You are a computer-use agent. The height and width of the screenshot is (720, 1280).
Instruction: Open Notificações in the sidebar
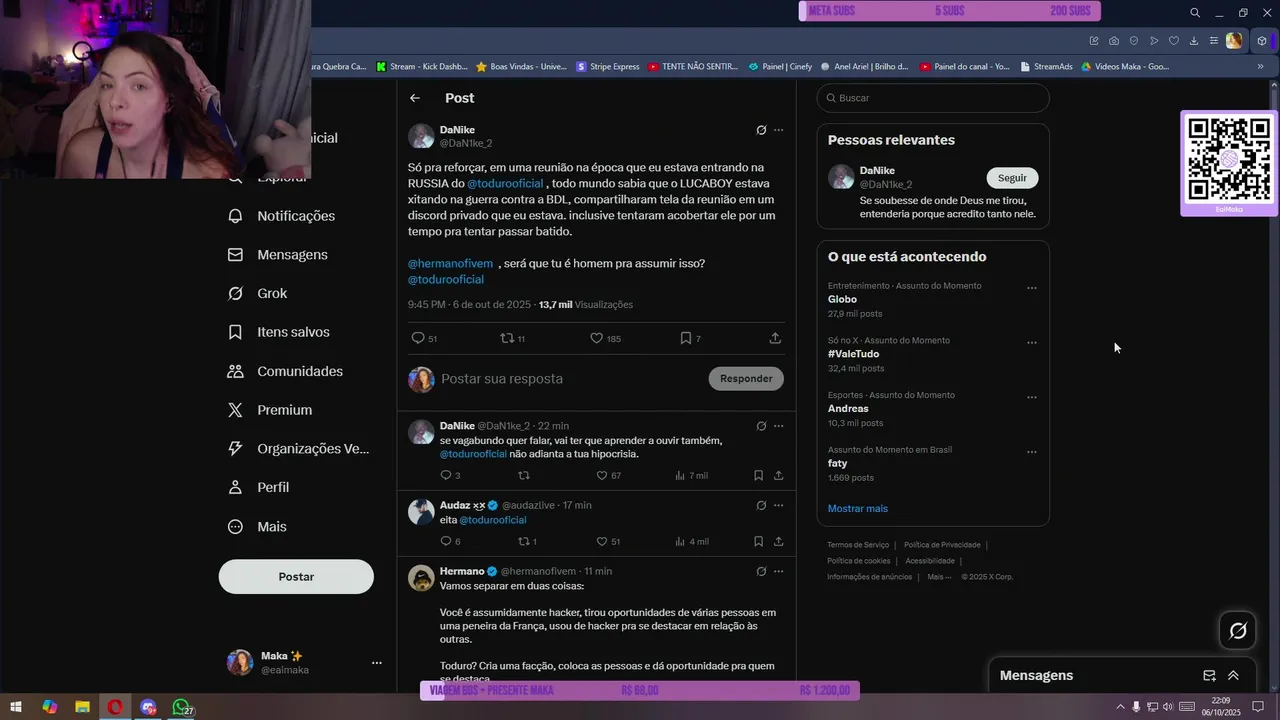click(282, 216)
